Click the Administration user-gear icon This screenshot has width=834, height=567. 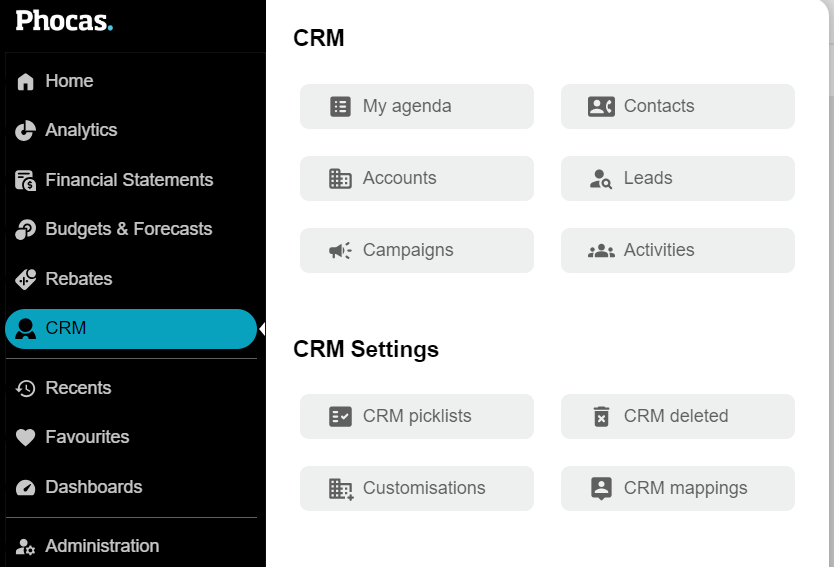[x=26, y=547]
